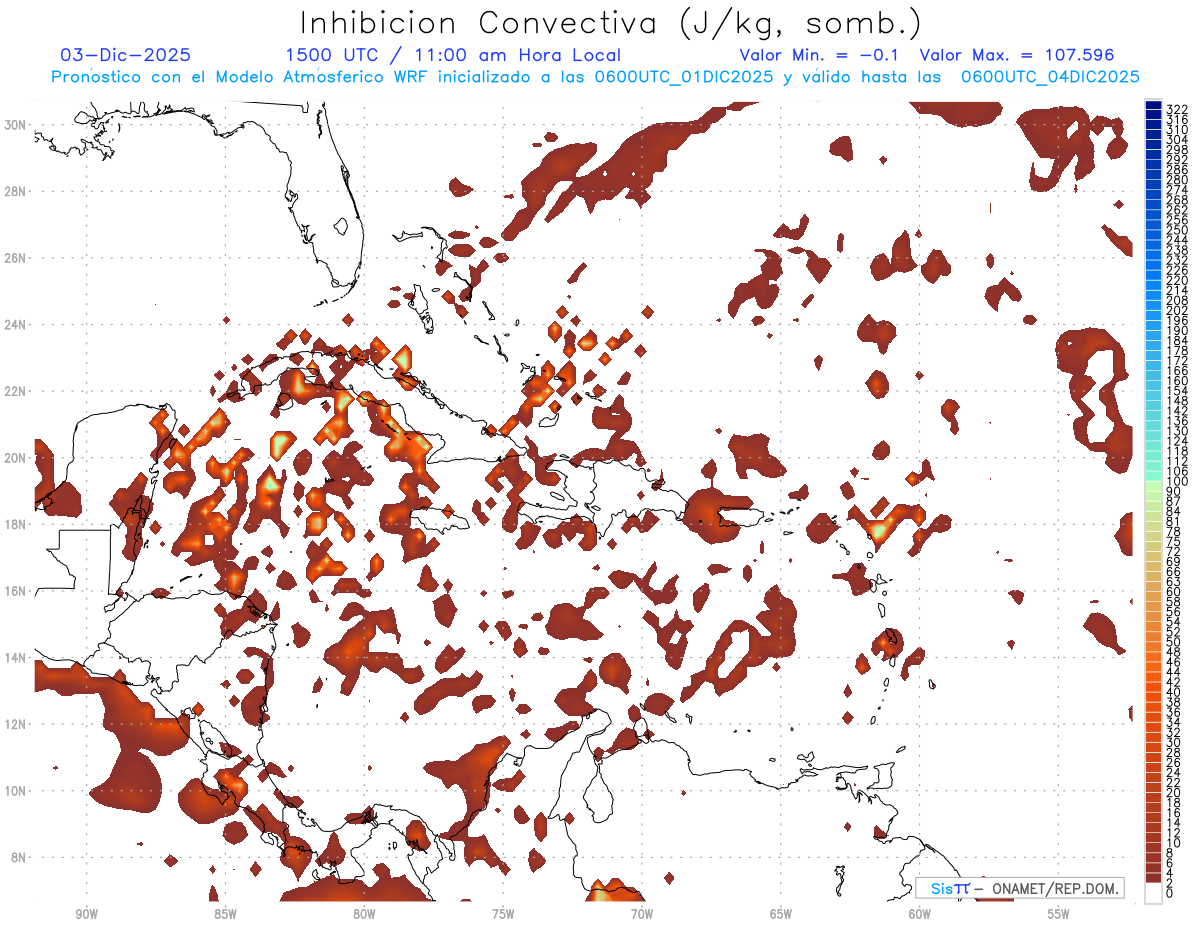Click the 70W longitude label
This screenshot has width=1200, height=927.
click(642, 914)
